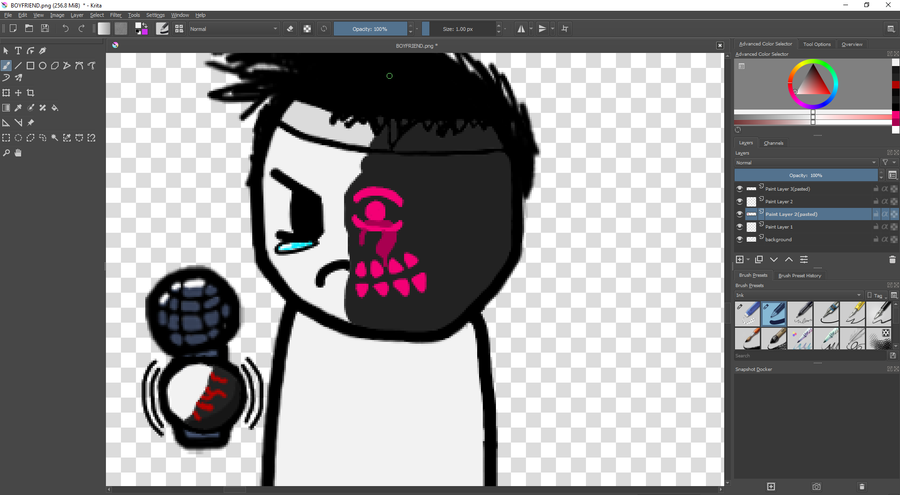Open layer filter funnel dropdown
900x495 pixels.
(x=888, y=163)
